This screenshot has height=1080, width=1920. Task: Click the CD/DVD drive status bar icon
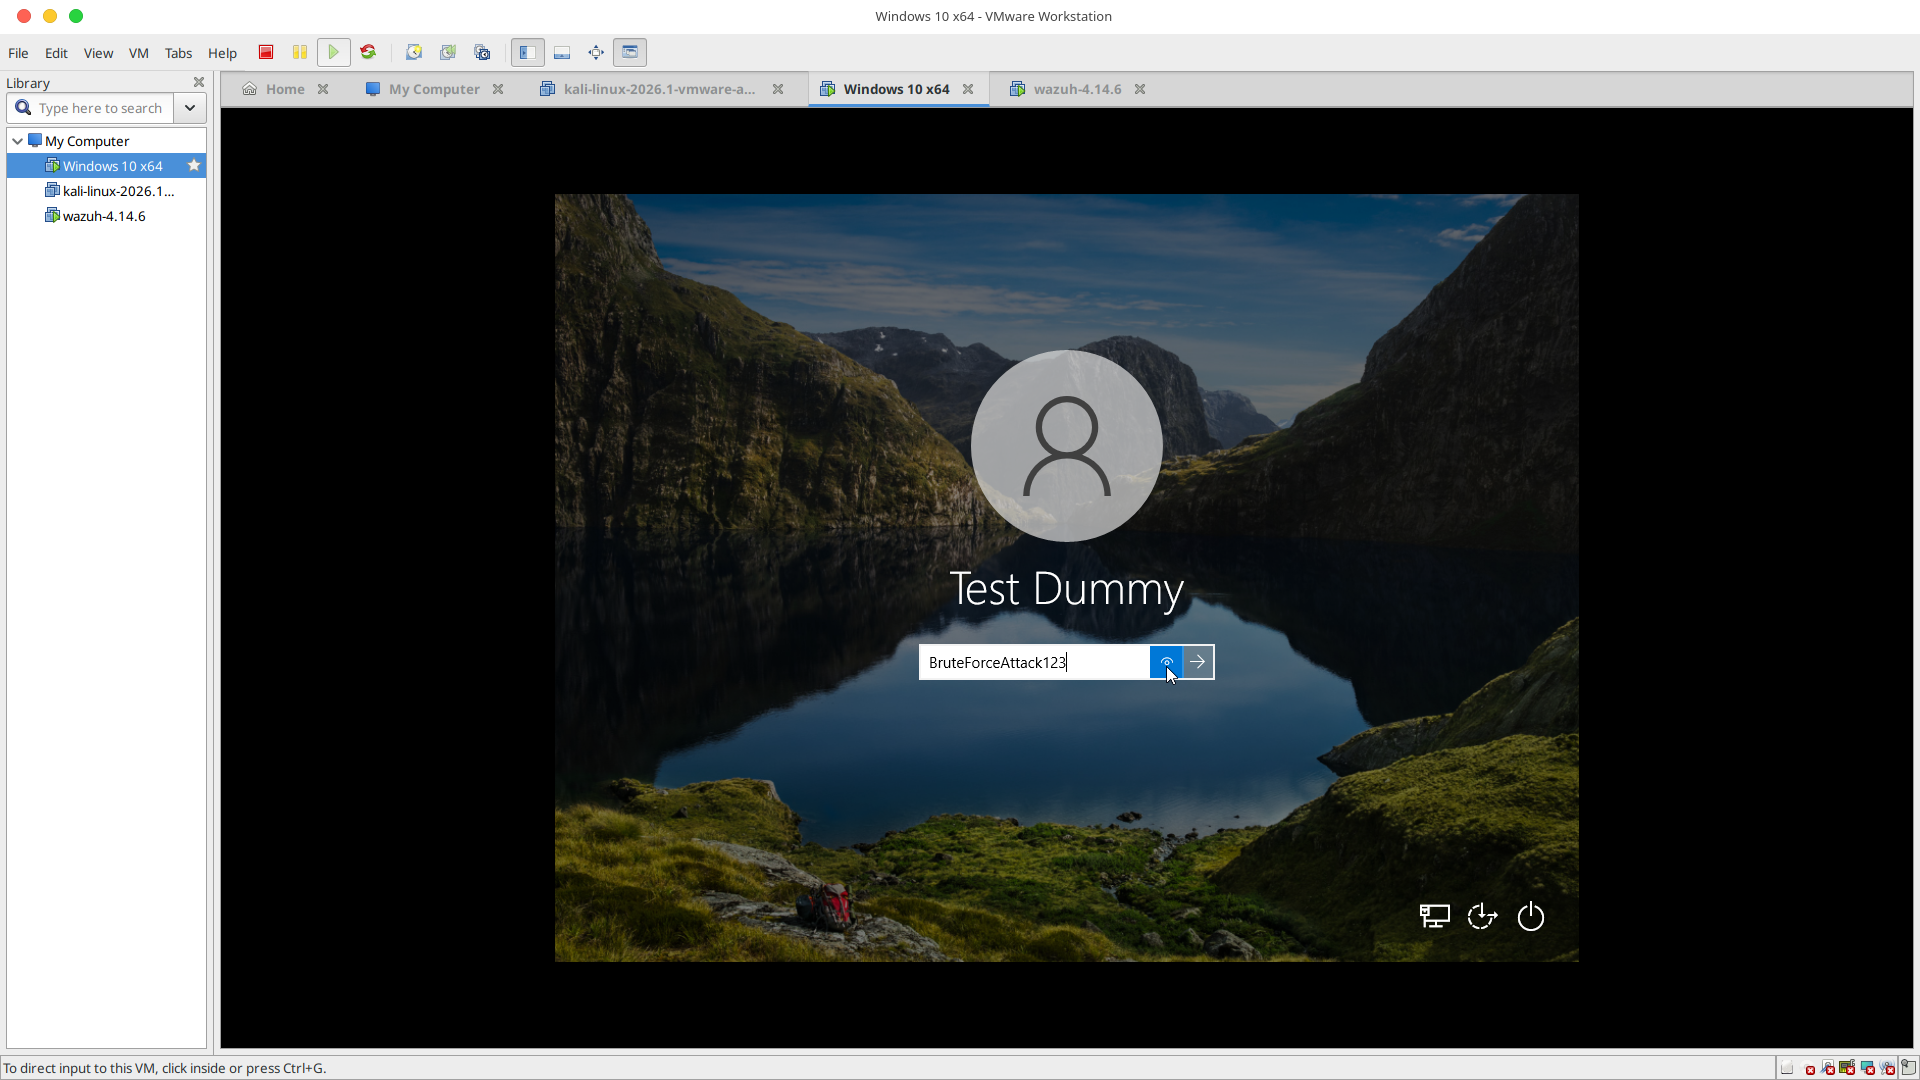pos(1807,1067)
